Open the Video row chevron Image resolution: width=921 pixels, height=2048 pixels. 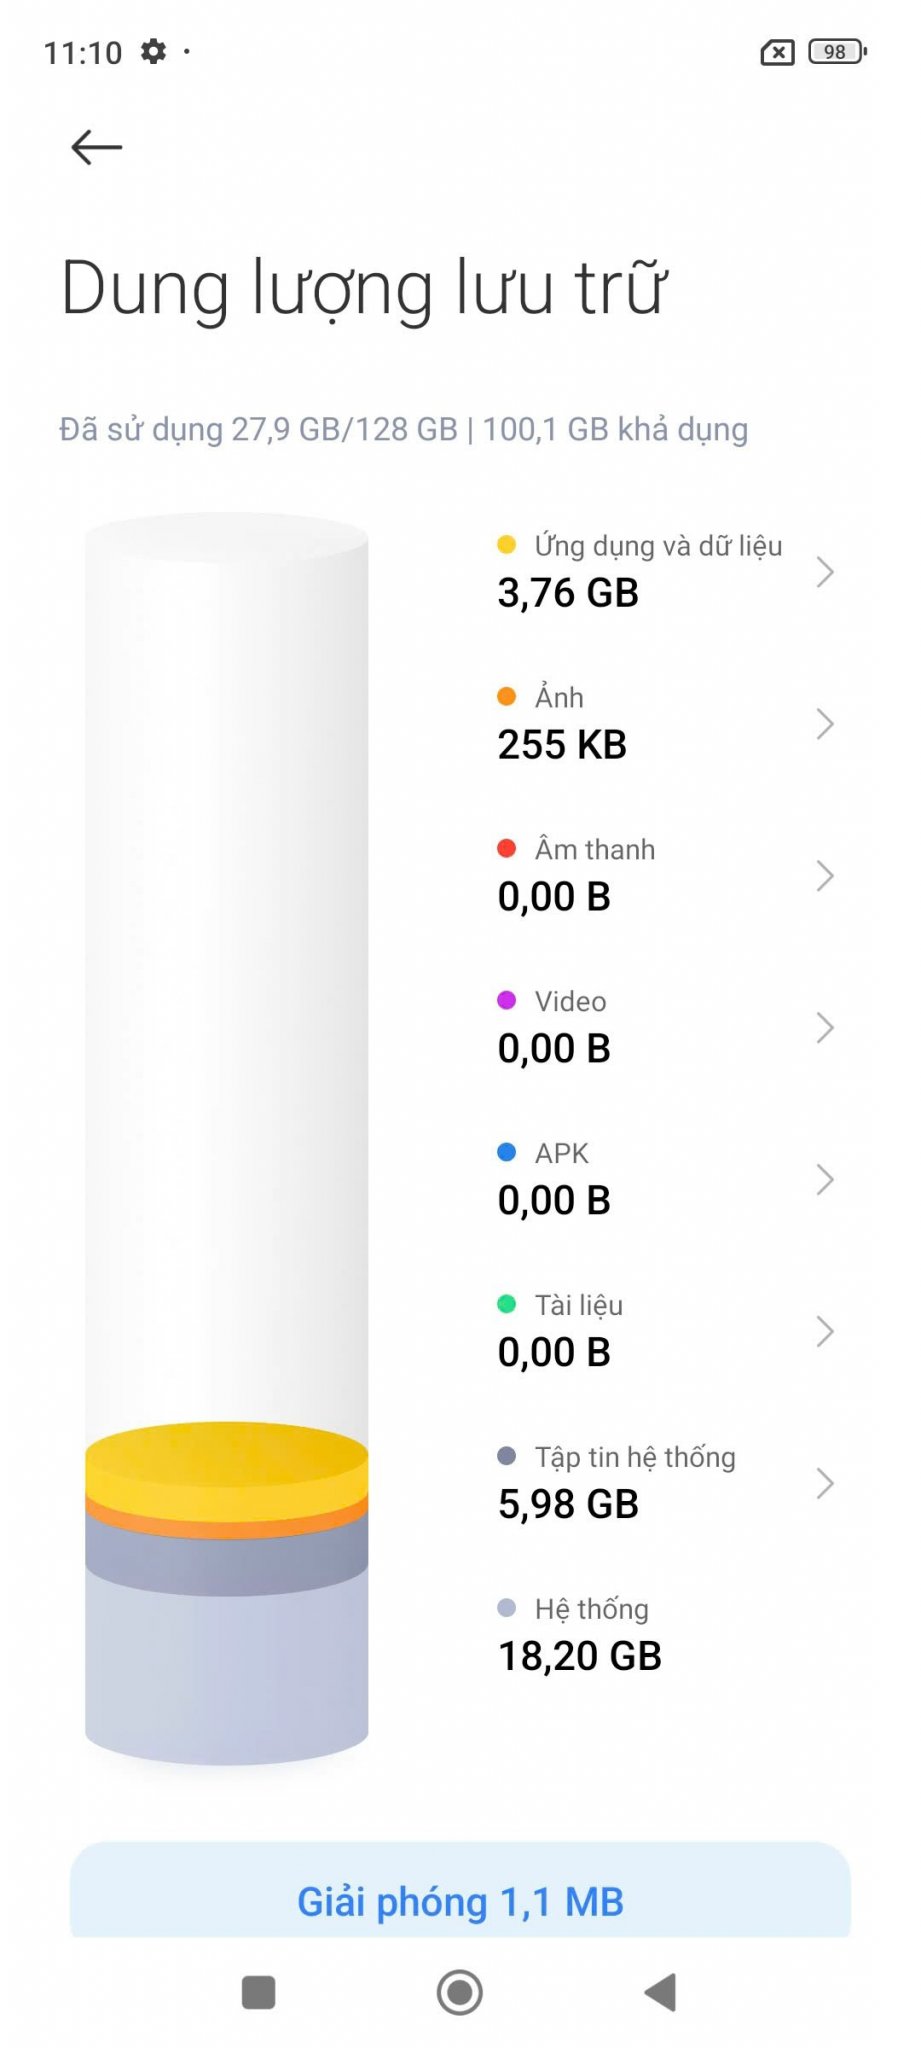click(825, 1028)
